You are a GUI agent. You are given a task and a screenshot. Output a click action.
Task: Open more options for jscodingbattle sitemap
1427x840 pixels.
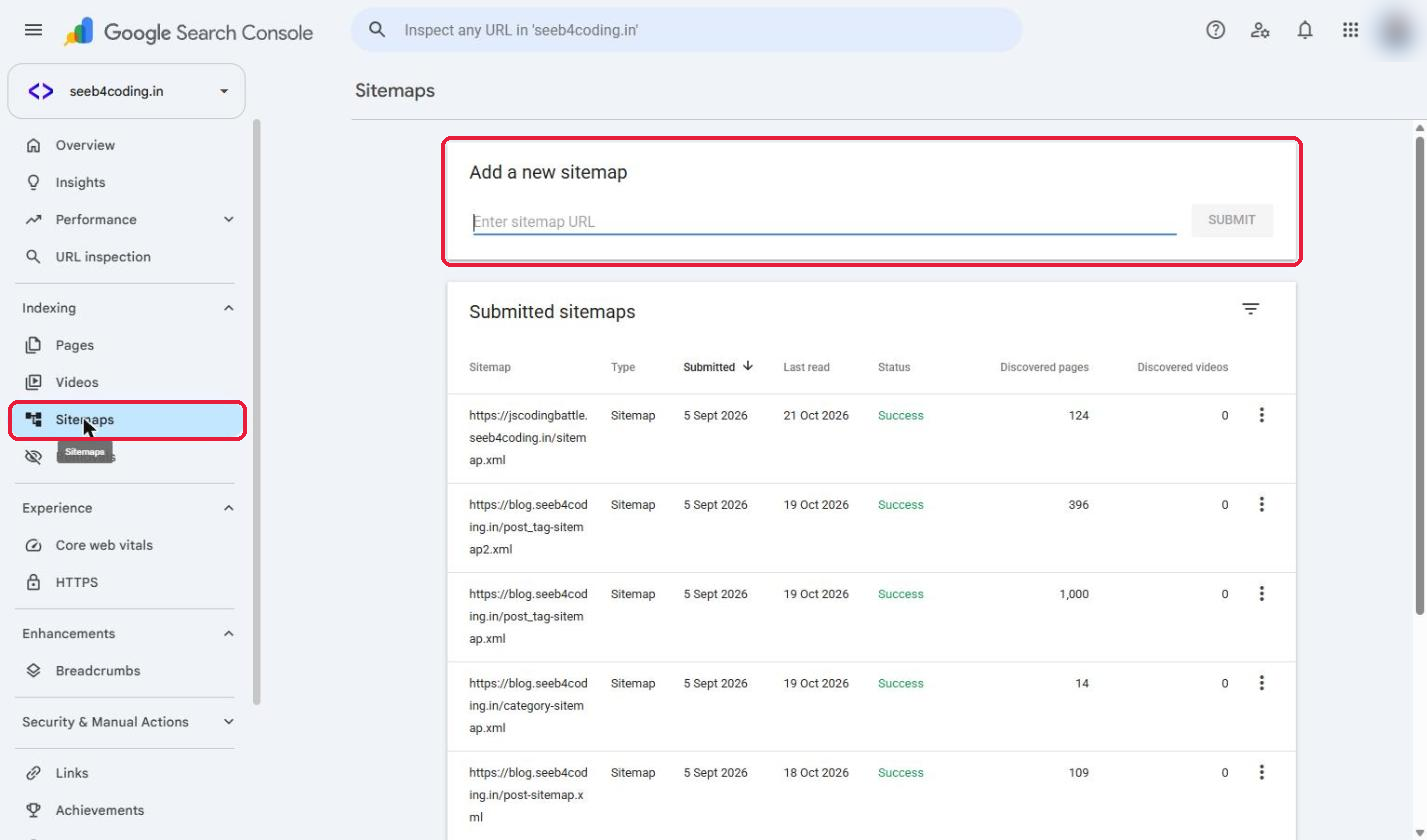(1261, 415)
